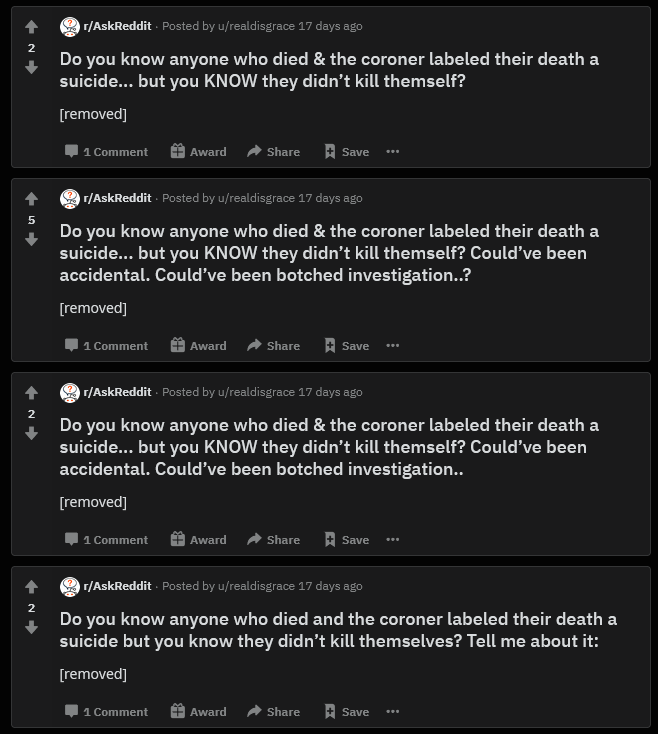Viewport: 658px width, 734px height.
Task: Upvote the post with score 5
Action: click(x=31, y=199)
